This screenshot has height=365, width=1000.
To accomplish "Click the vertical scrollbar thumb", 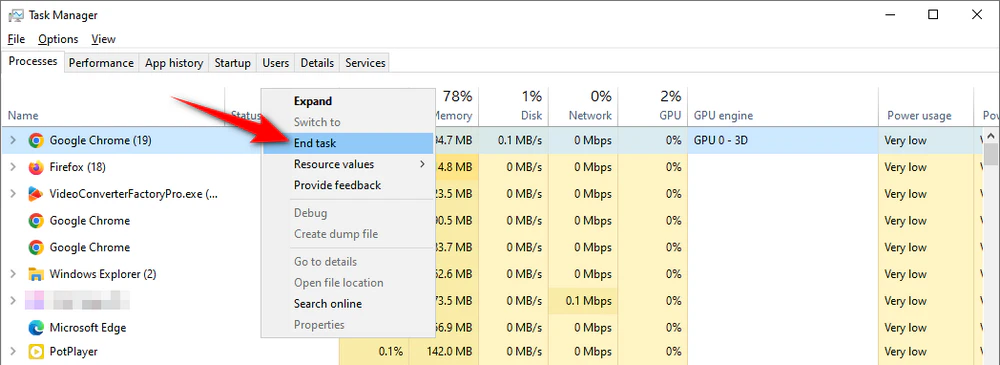I will click(990, 155).
